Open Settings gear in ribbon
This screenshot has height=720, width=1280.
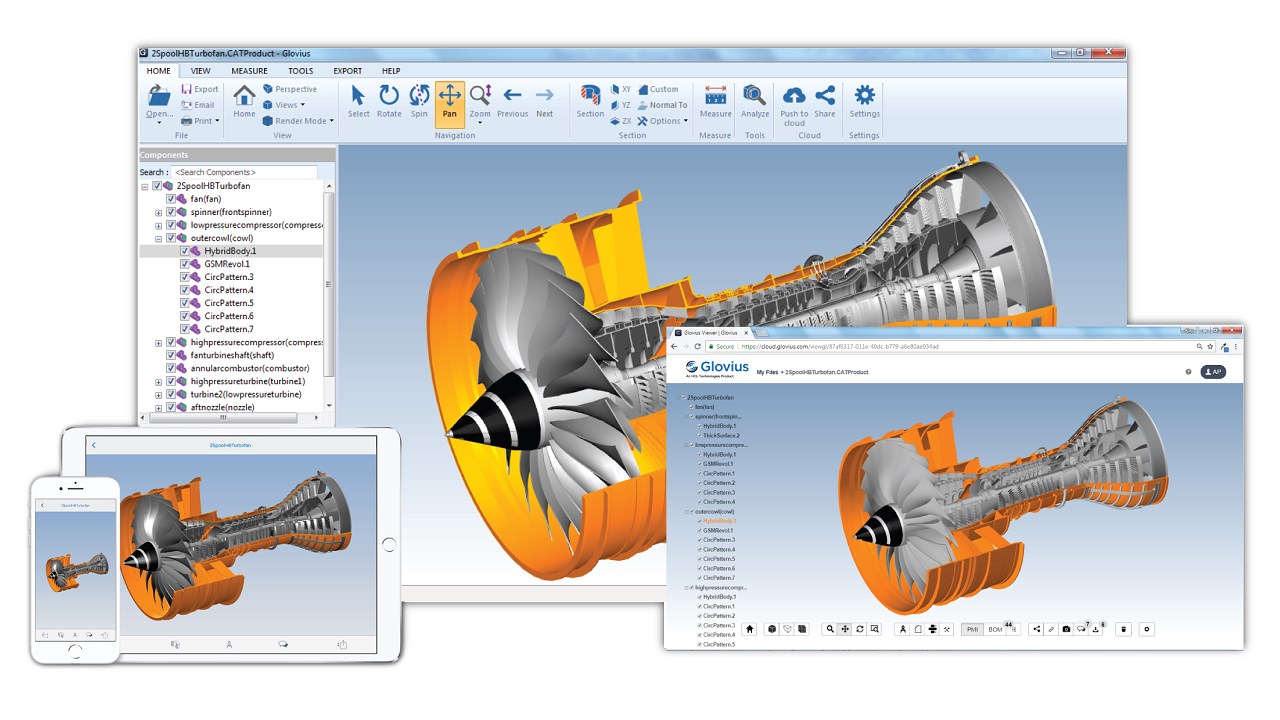tap(864, 95)
